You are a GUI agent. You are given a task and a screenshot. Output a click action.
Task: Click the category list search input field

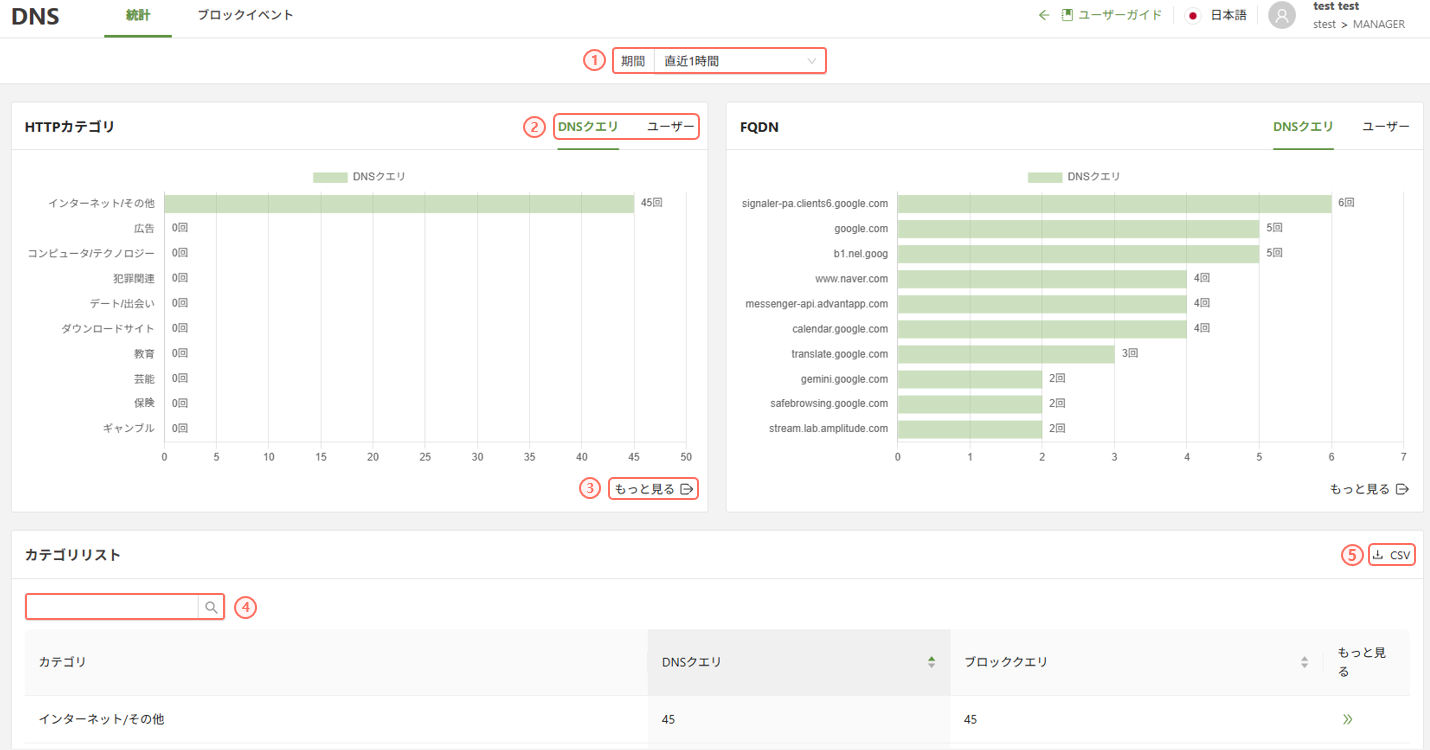coord(112,607)
